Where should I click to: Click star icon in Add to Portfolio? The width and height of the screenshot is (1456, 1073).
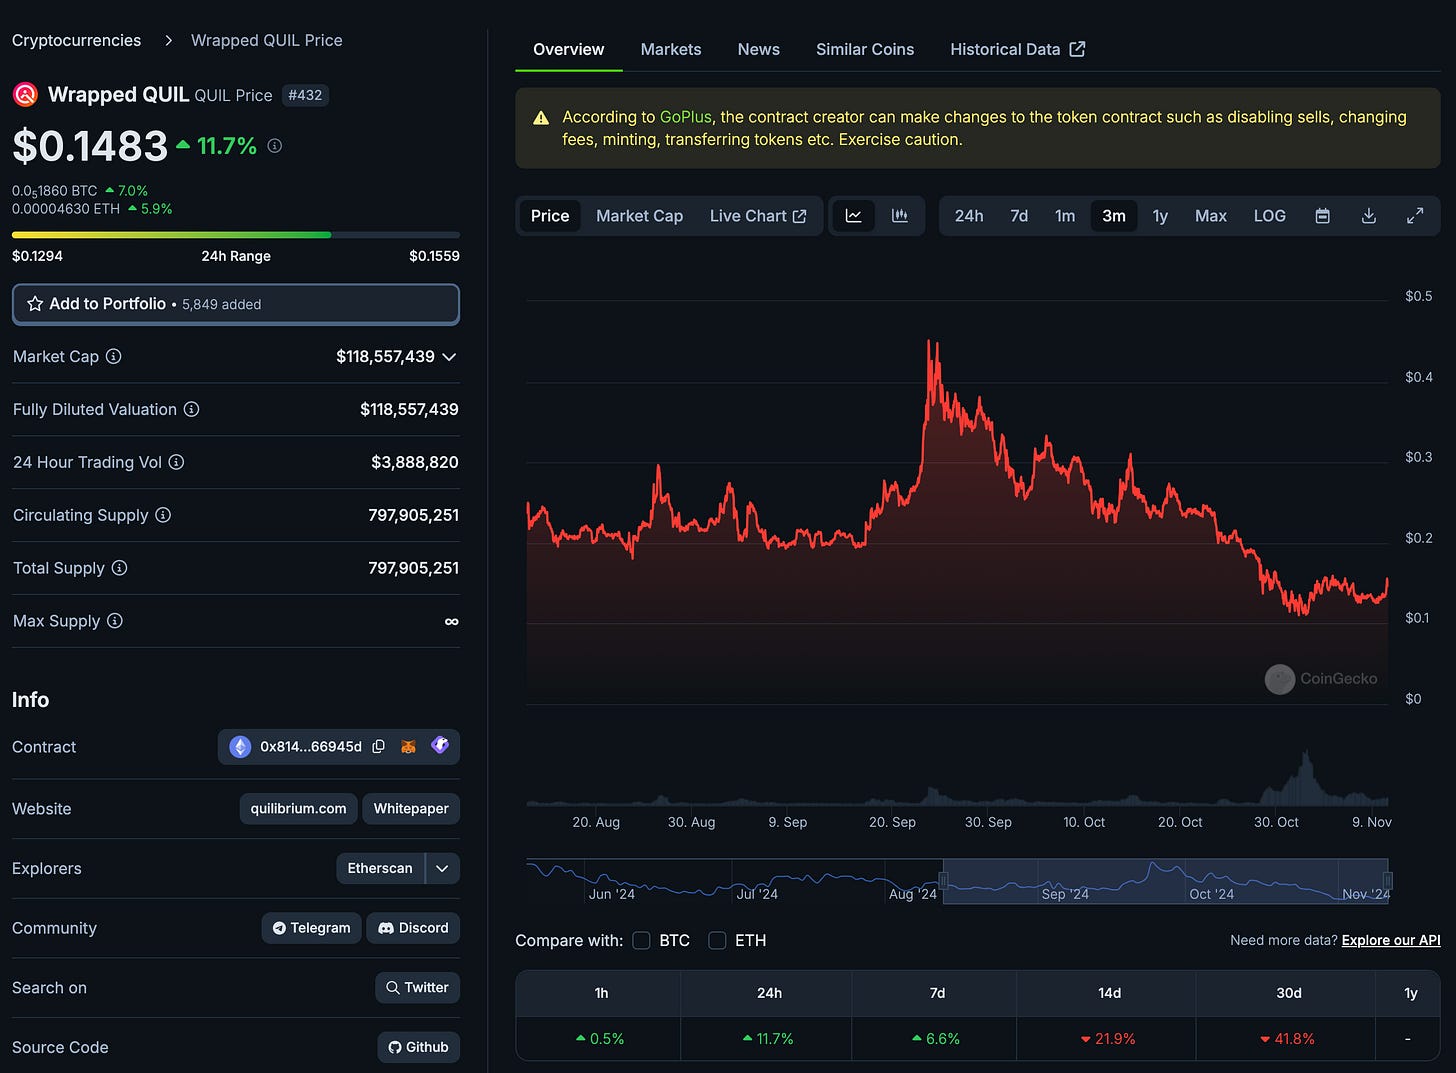35,304
